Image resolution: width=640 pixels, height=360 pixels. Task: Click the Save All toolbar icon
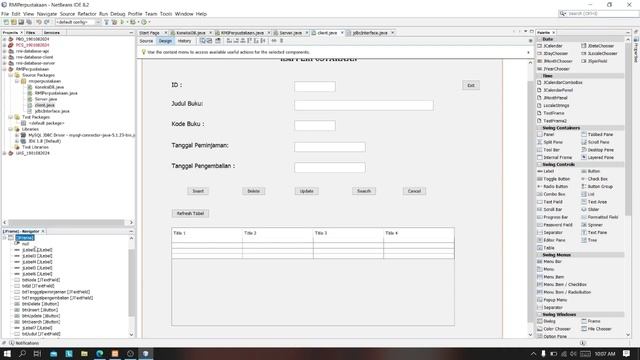[x=29, y=22]
